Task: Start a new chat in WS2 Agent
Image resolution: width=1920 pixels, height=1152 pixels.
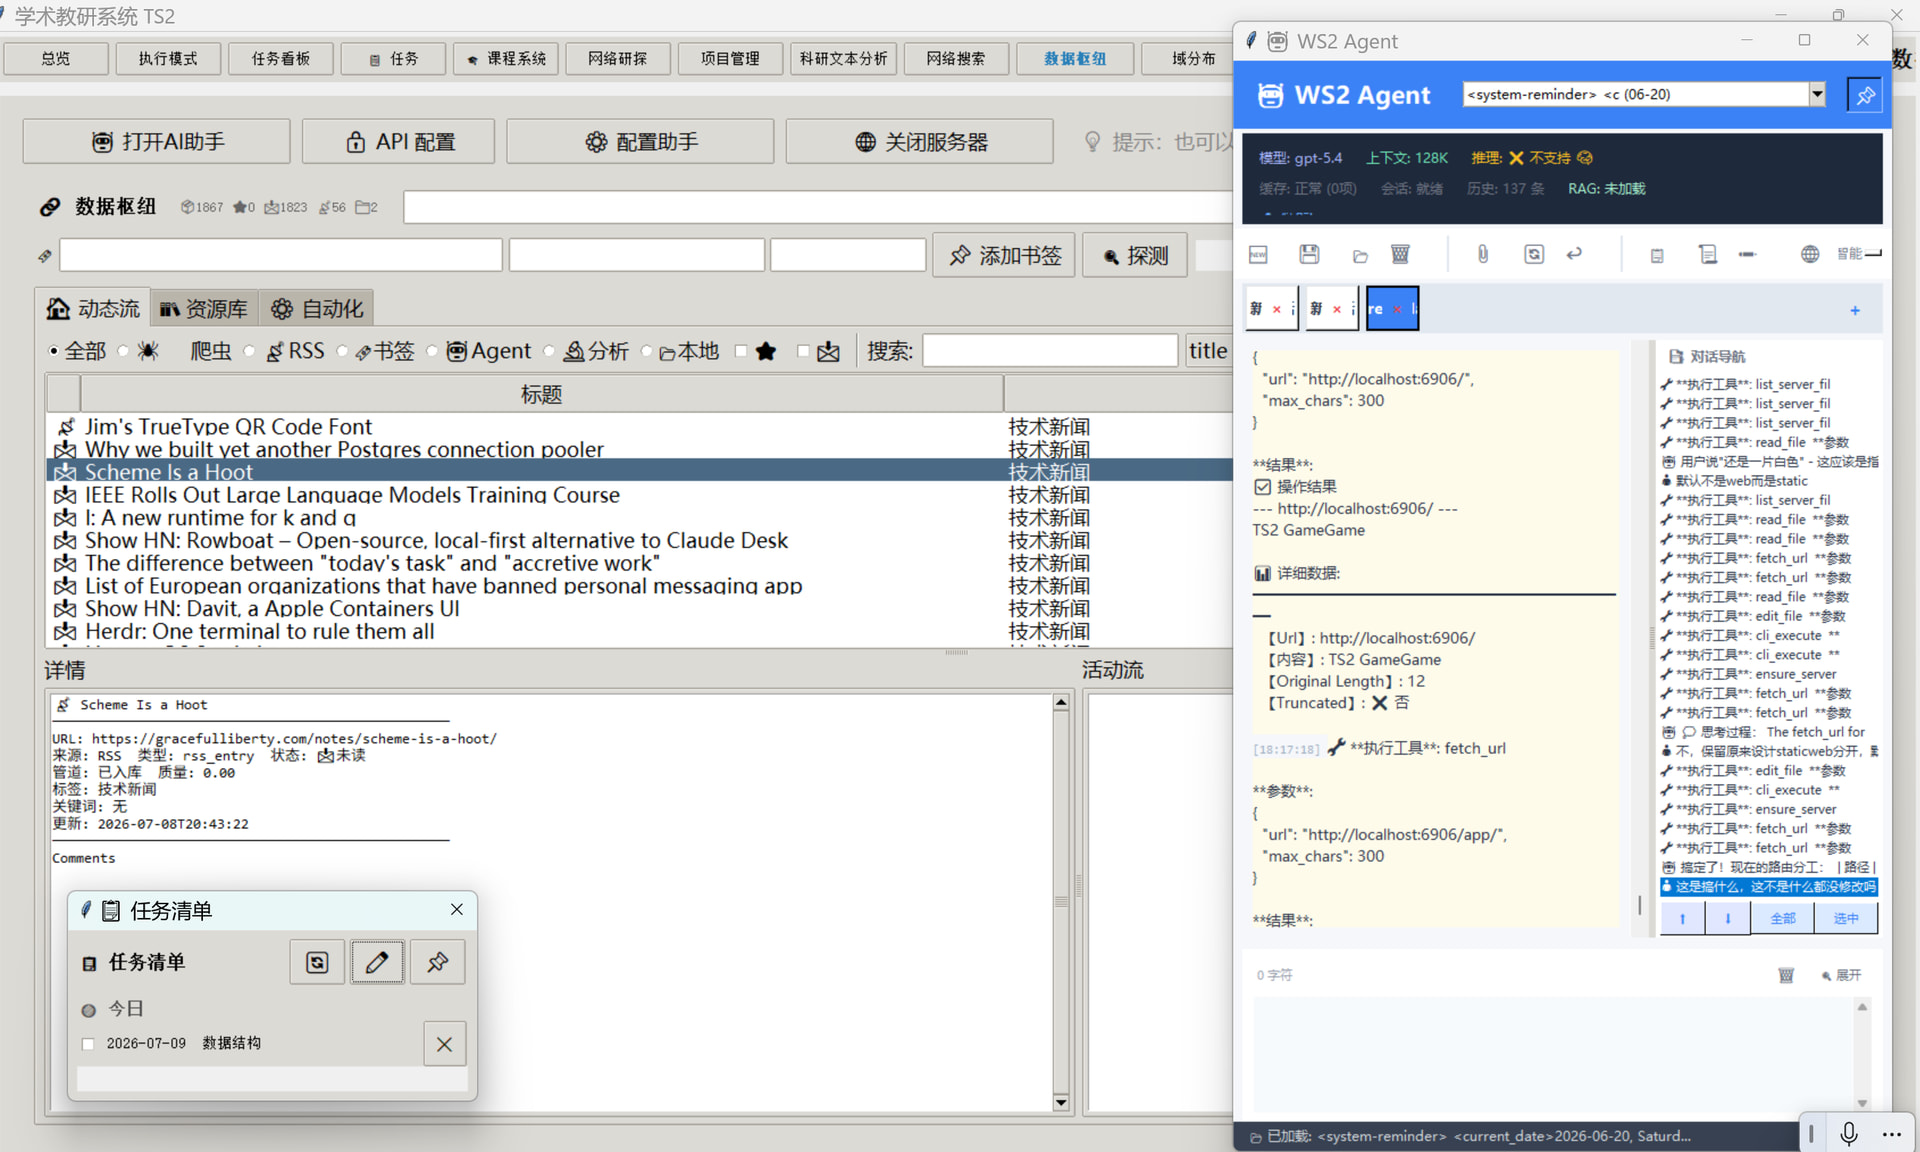Action: (1258, 255)
